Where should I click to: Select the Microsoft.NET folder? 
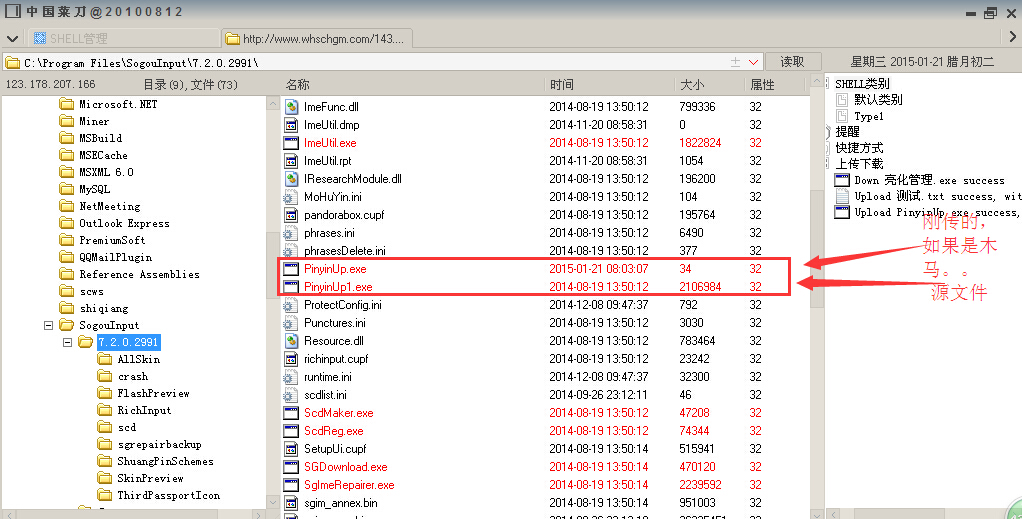[118, 104]
